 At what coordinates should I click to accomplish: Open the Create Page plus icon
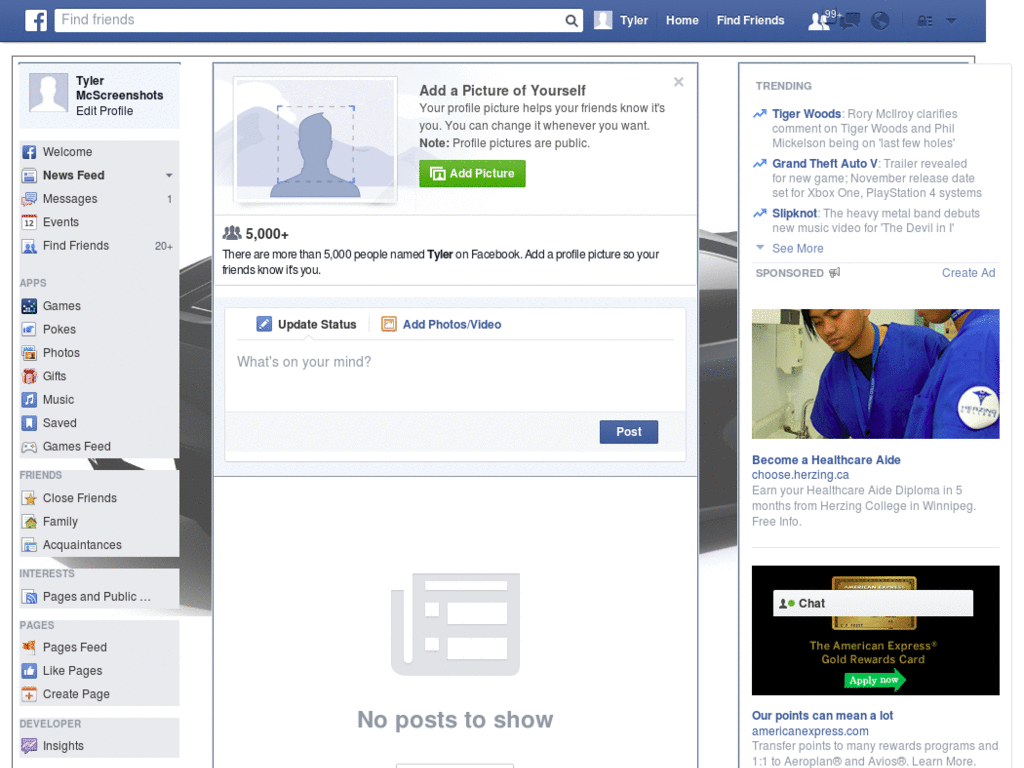pyautogui.click(x=29, y=694)
